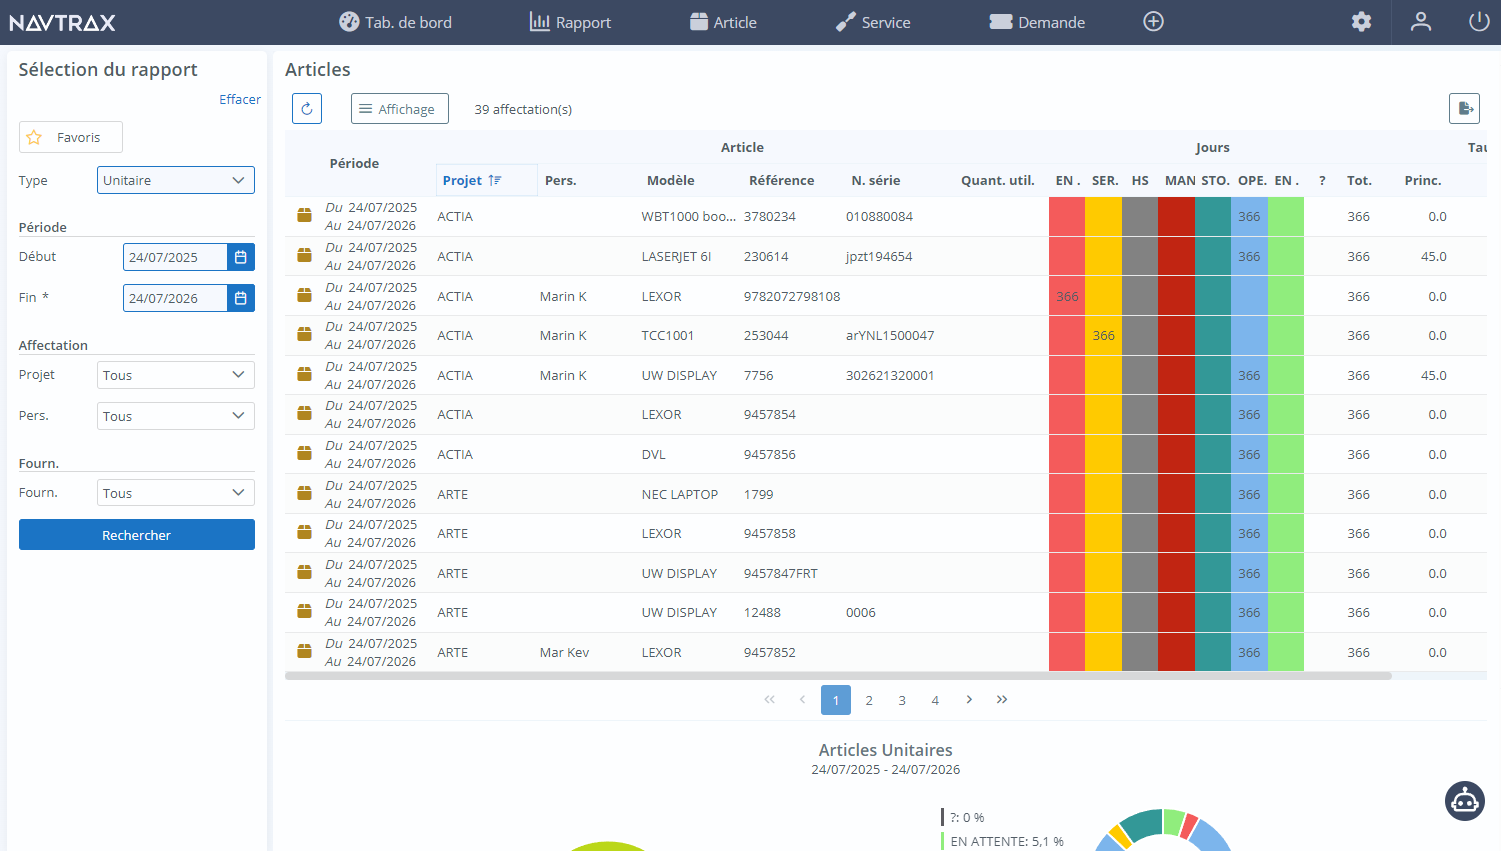Click the box icon for TCC1001 row

305,335
